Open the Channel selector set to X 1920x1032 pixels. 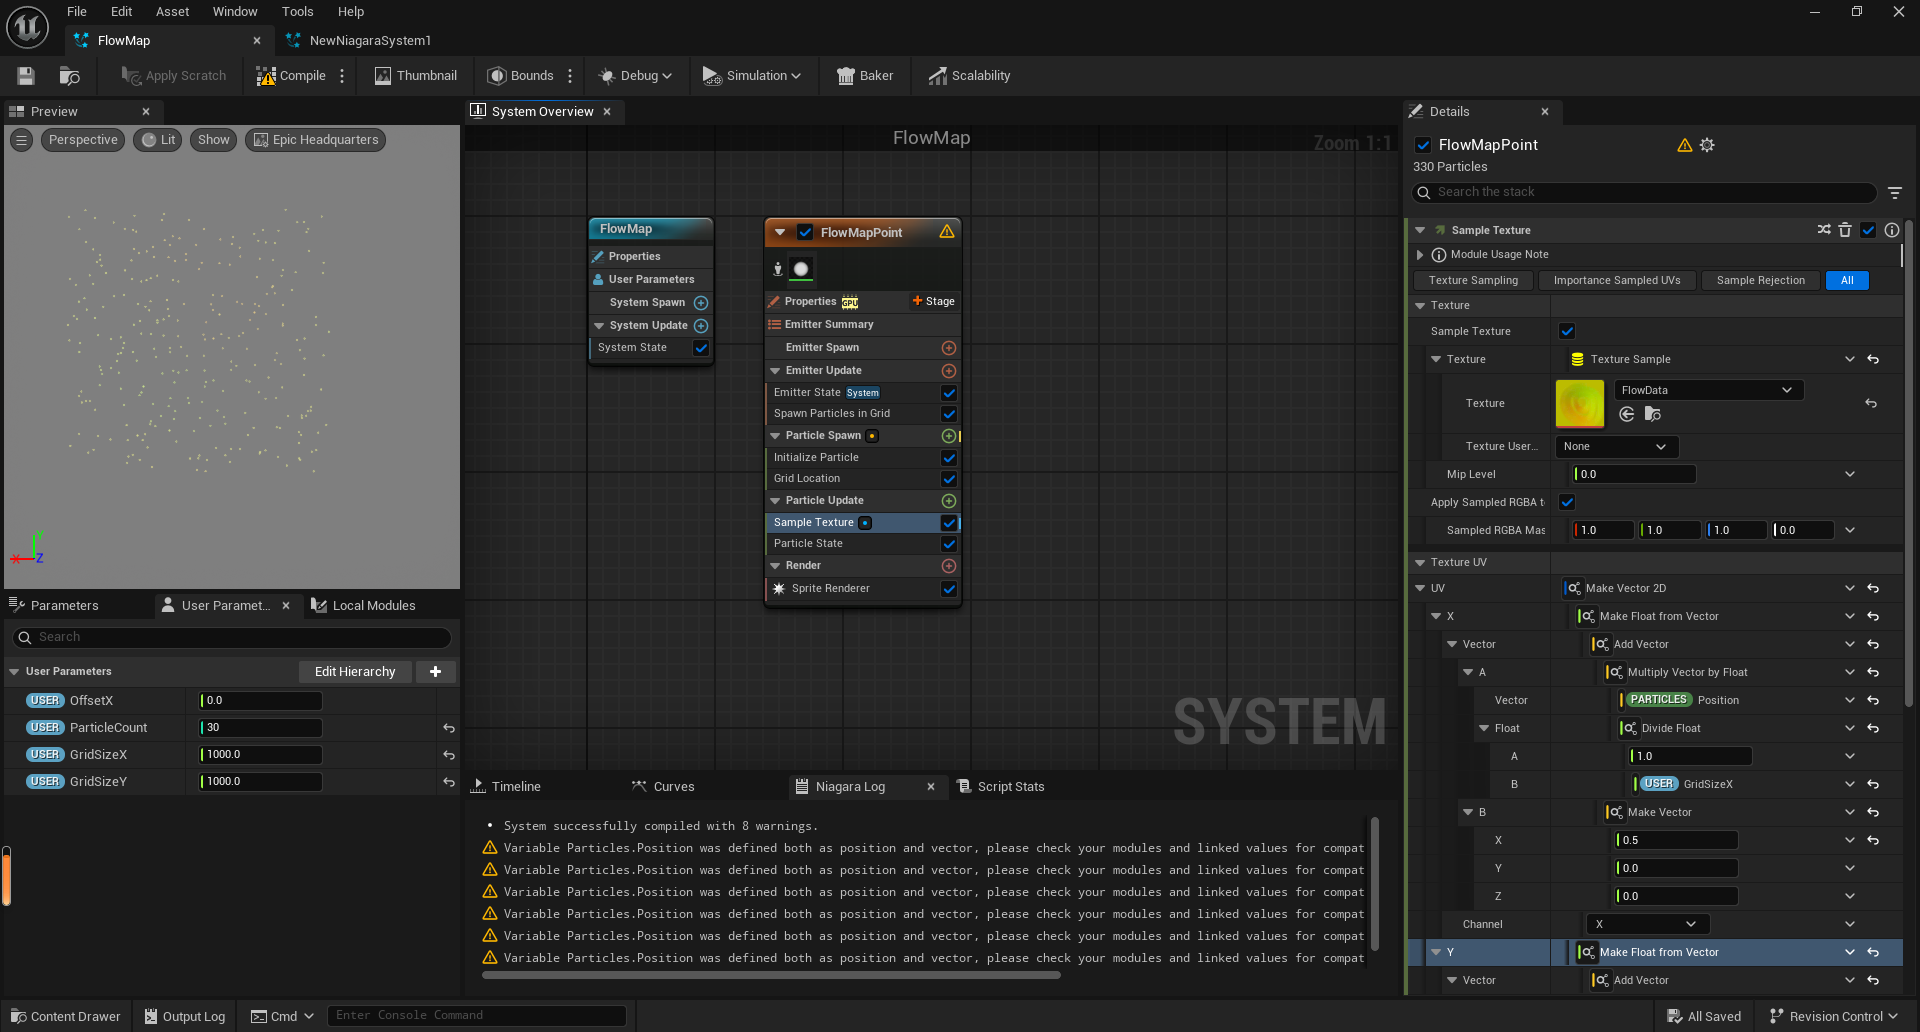point(1647,923)
